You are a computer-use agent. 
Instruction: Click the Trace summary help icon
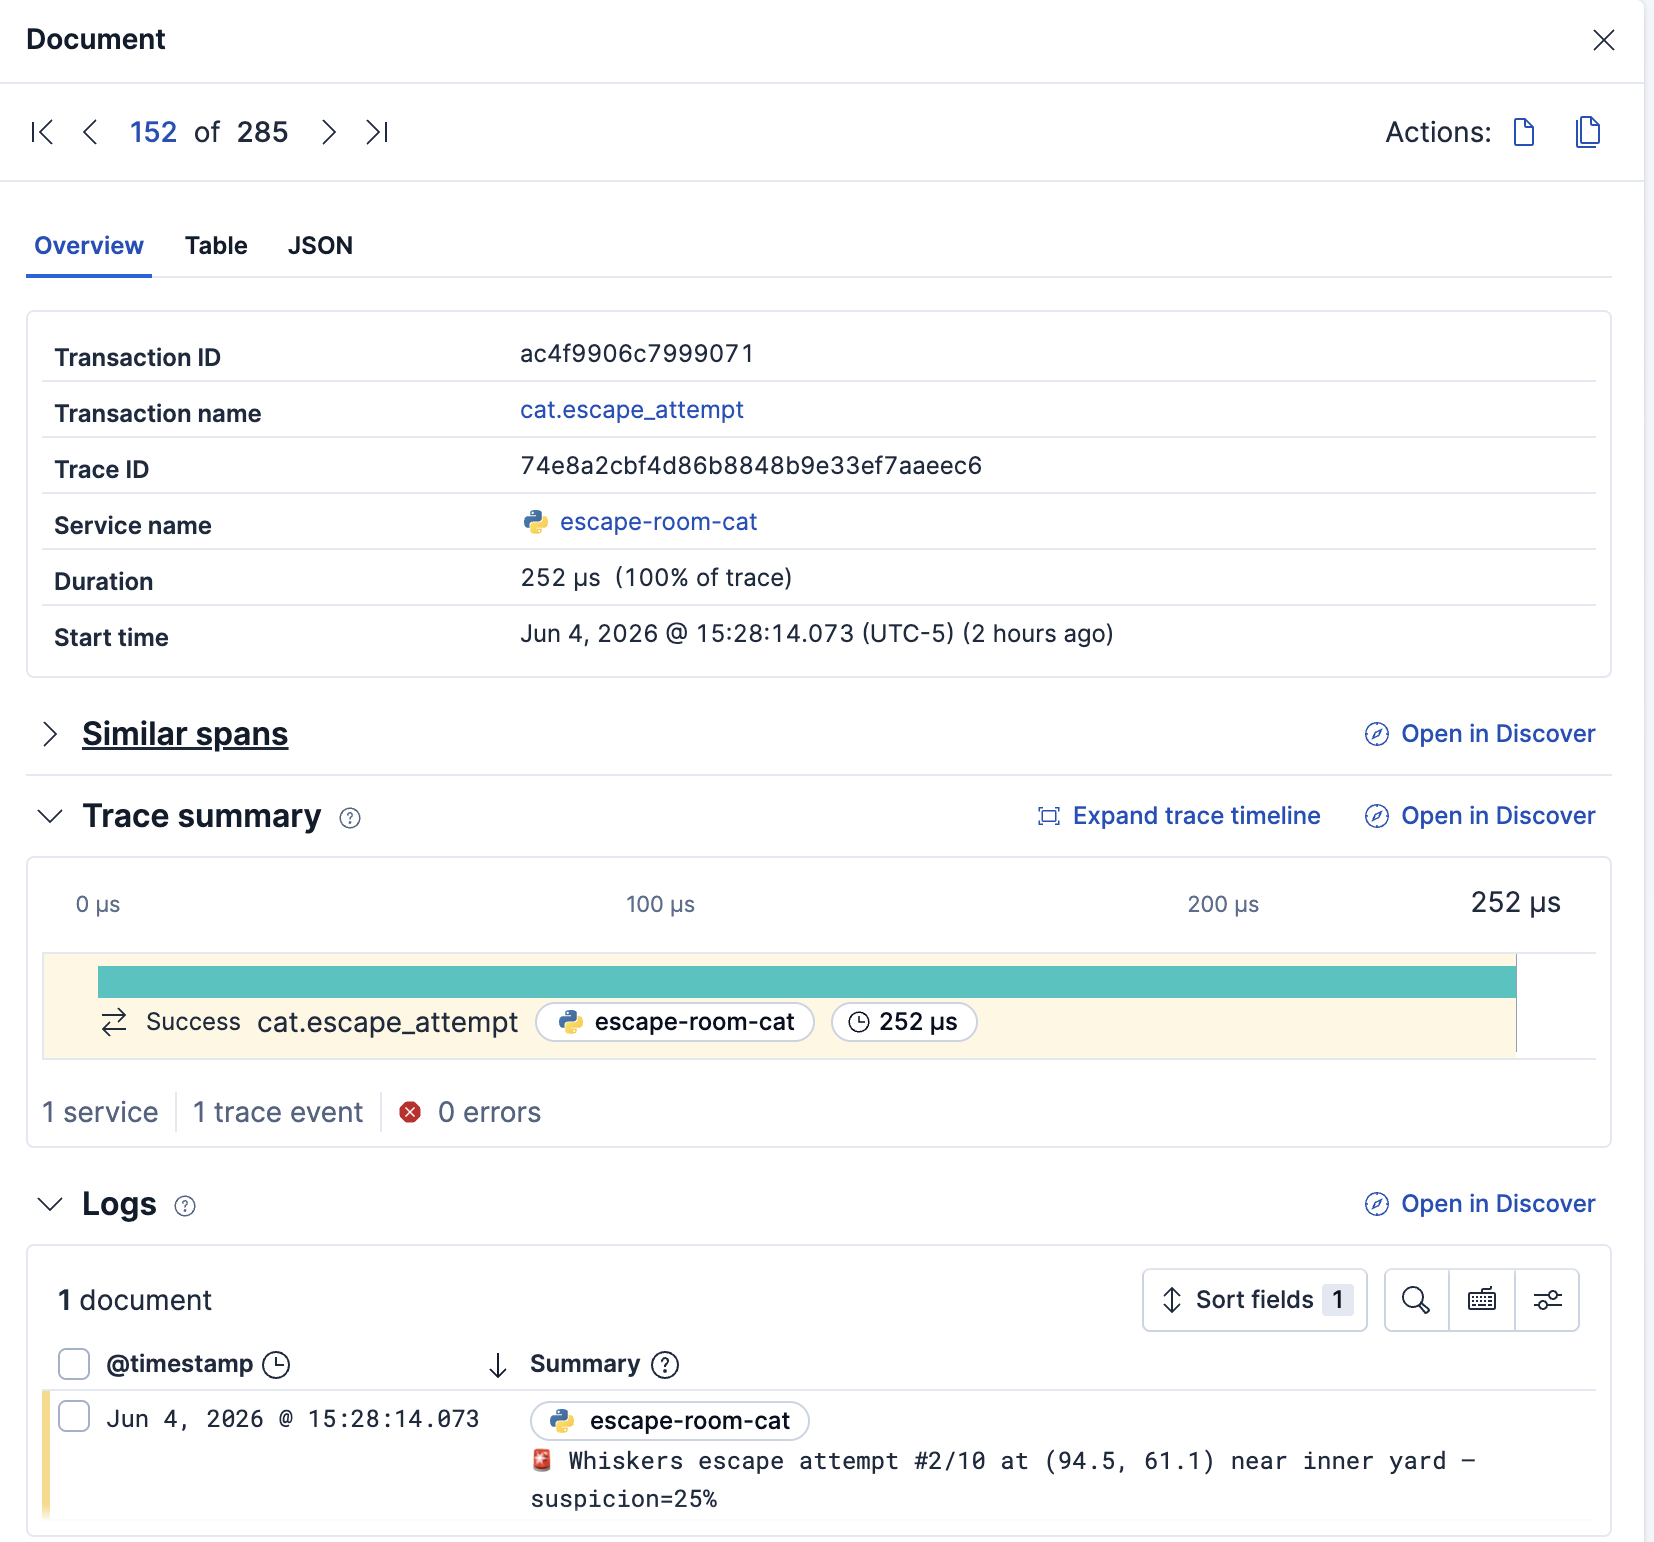(x=350, y=818)
